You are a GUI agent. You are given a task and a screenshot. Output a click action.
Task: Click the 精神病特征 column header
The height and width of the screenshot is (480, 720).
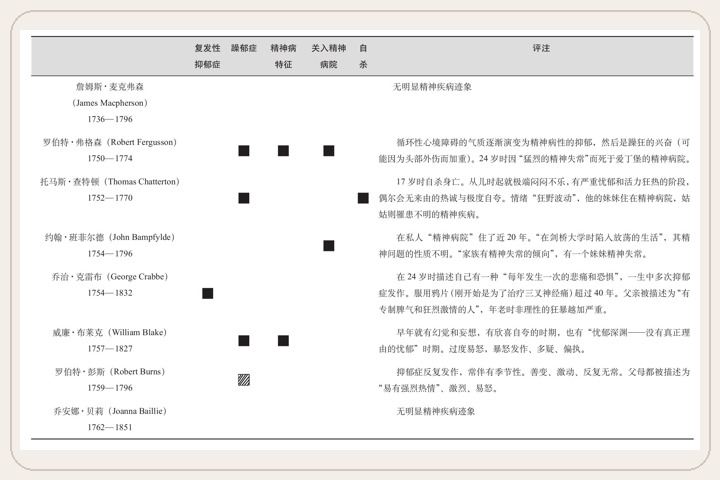[283, 56]
